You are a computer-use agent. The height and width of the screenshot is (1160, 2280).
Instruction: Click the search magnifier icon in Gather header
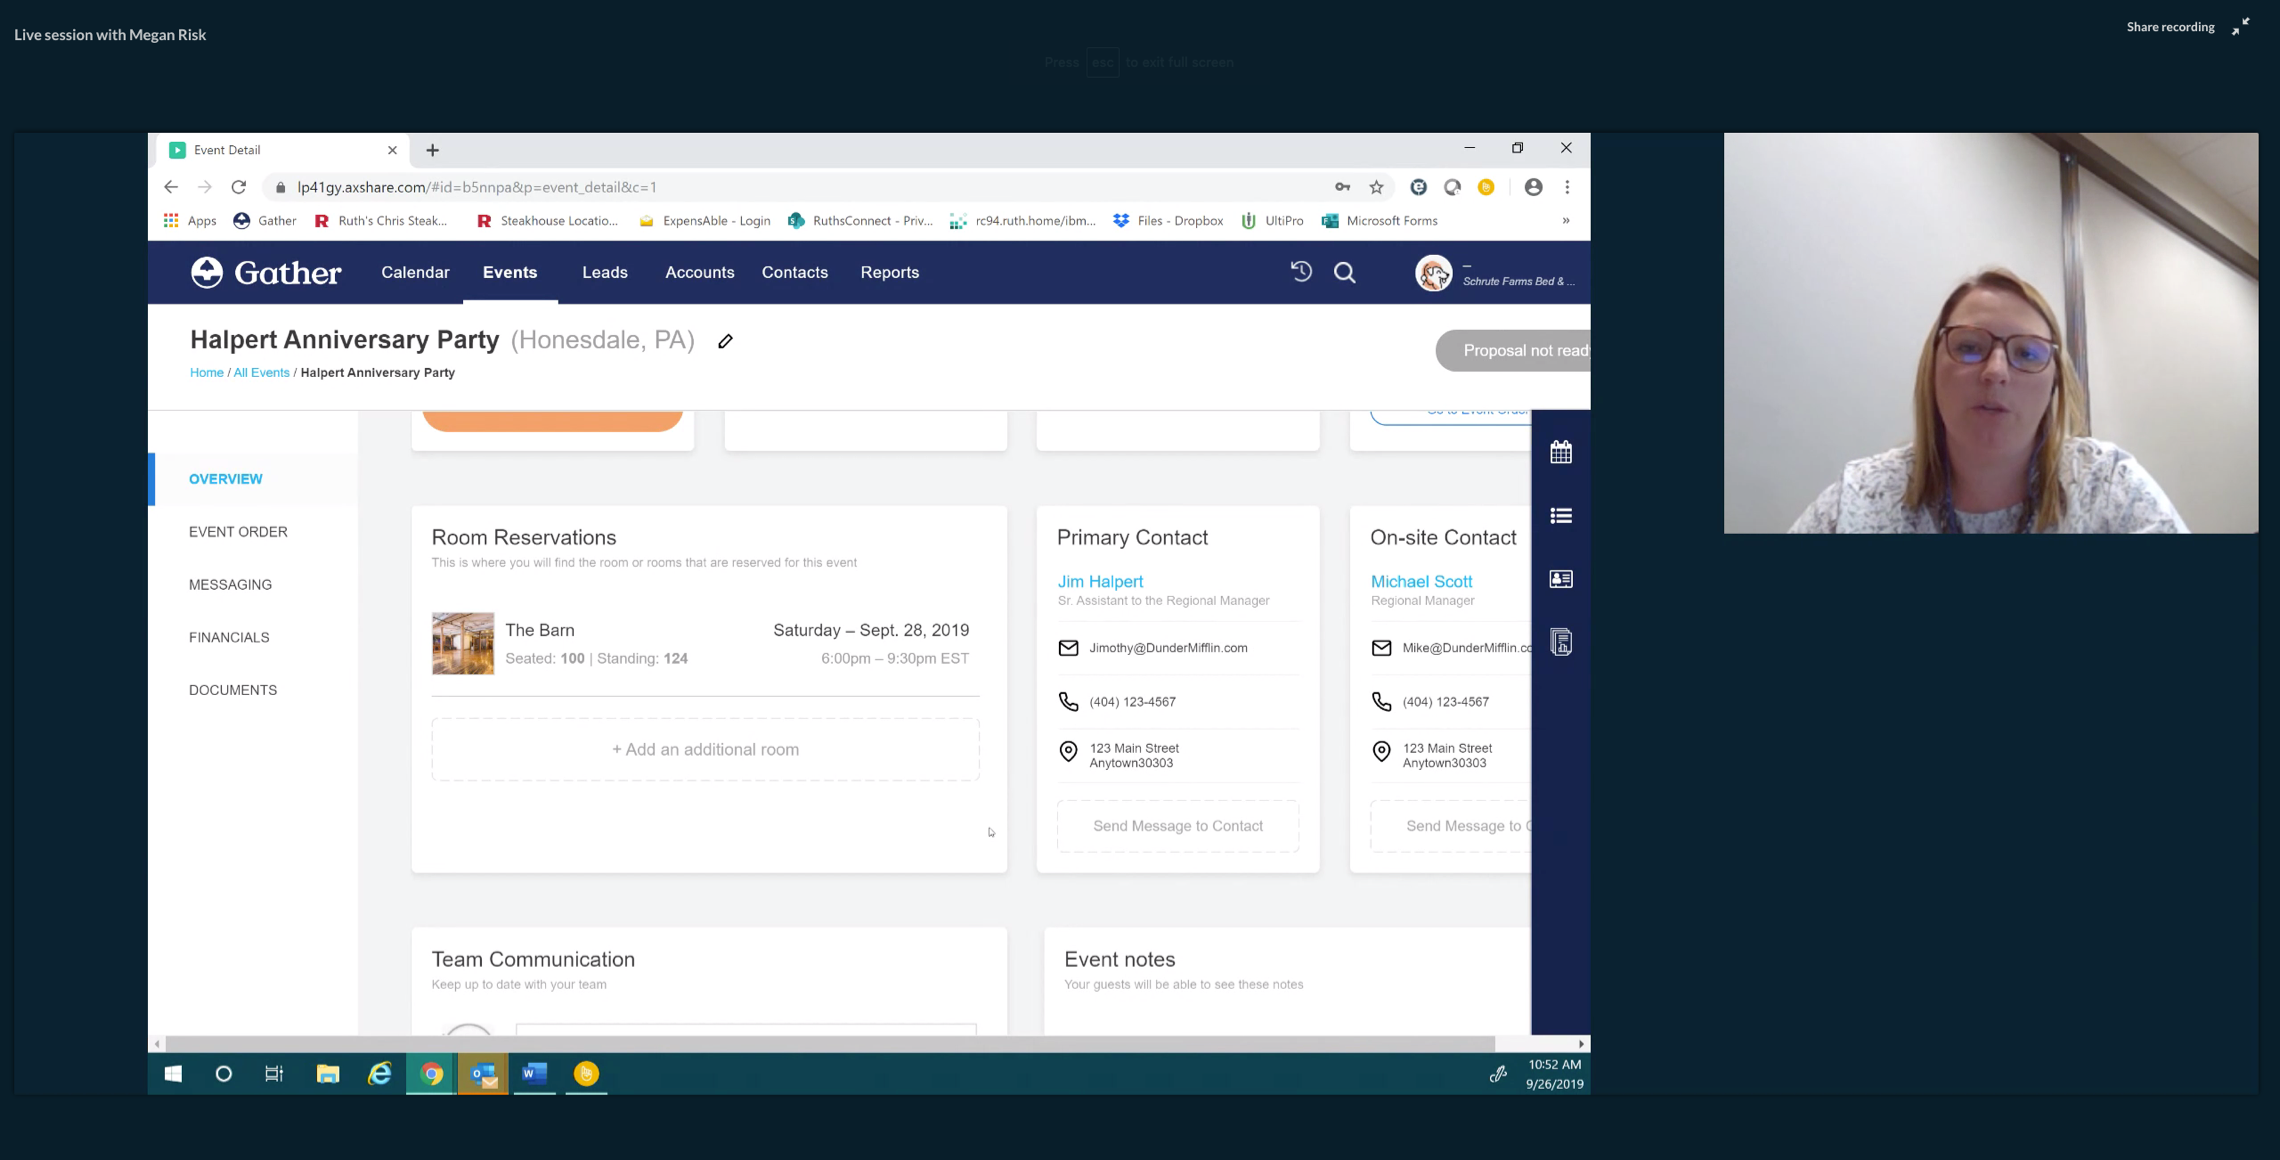(1345, 272)
